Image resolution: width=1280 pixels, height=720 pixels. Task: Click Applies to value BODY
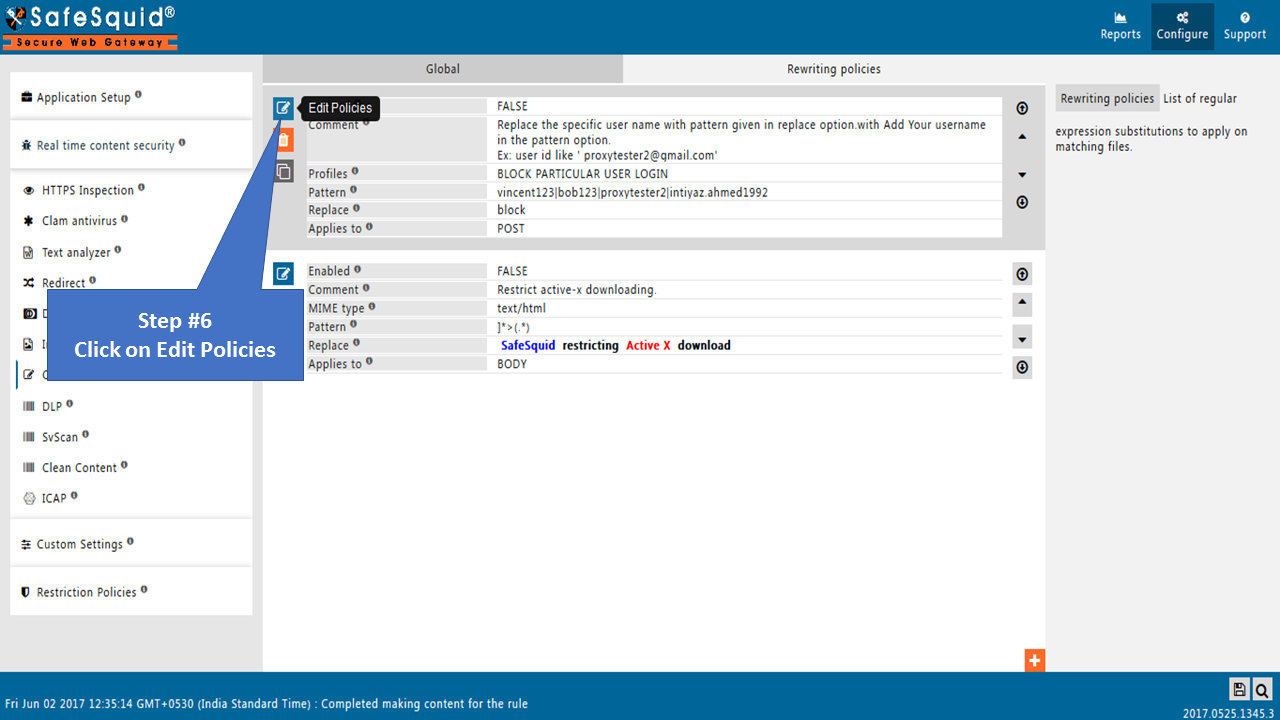(x=512, y=364)
